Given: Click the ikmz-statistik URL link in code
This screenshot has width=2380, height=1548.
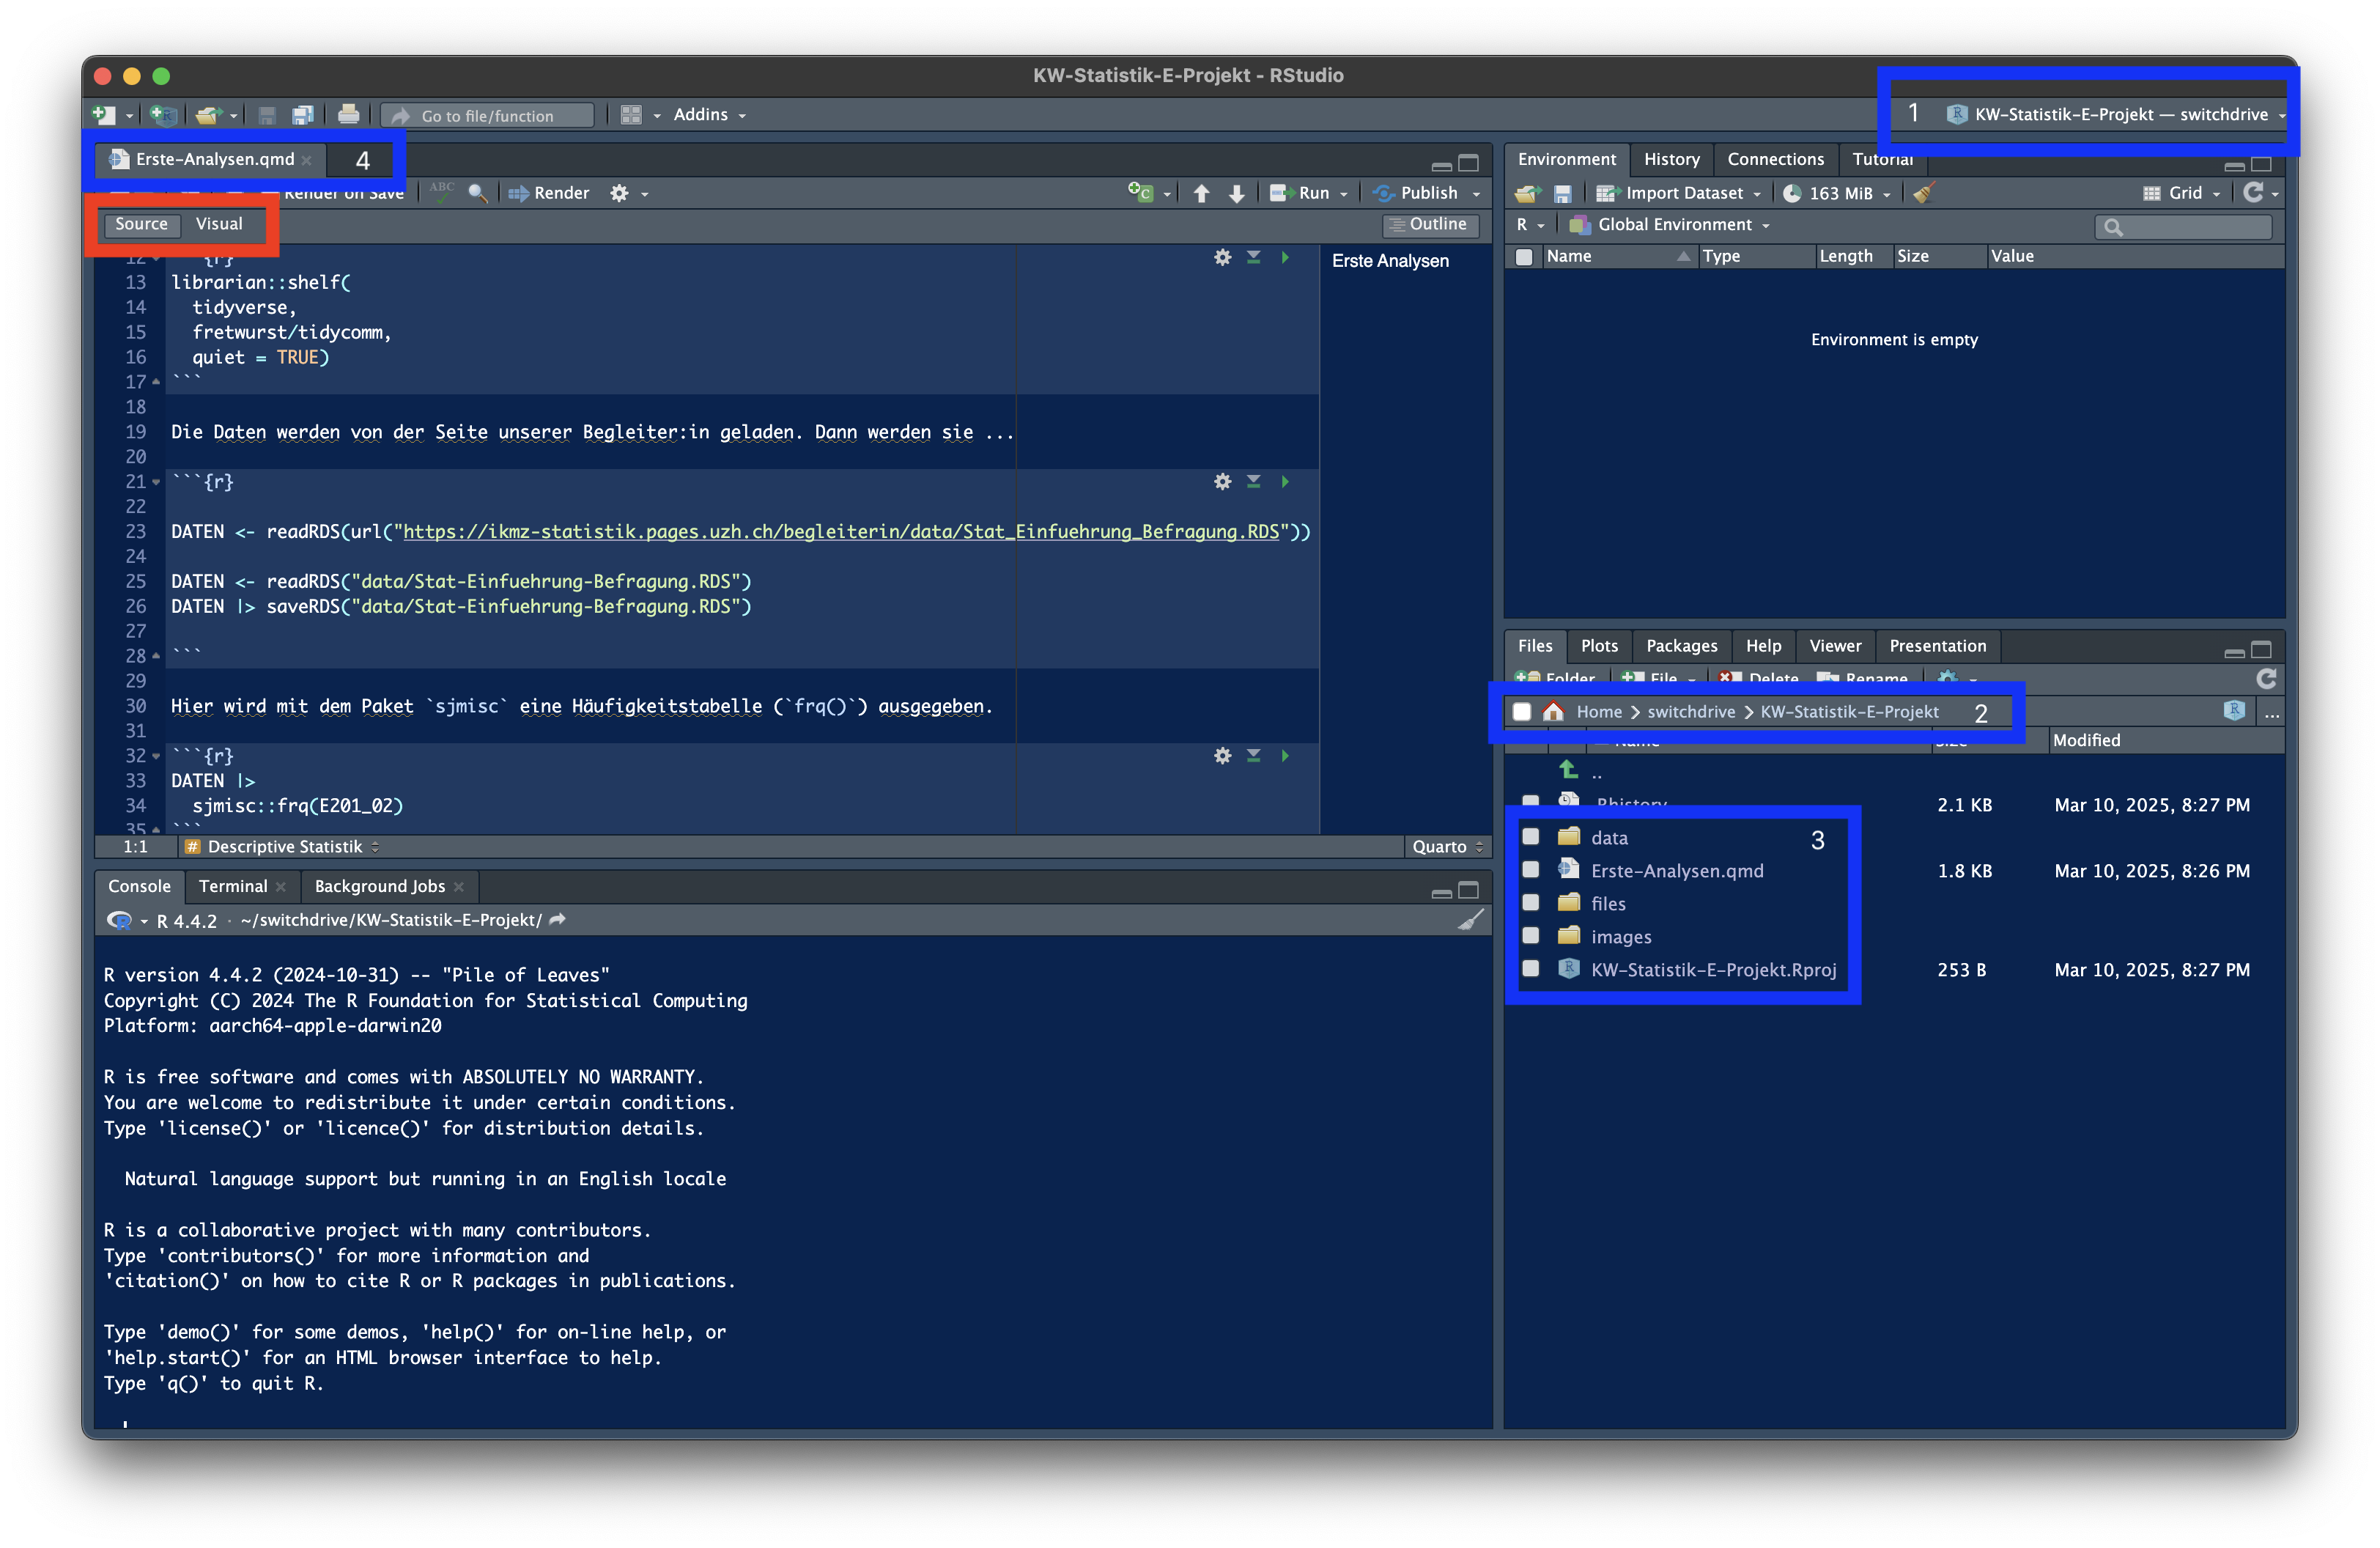Looking at the screenshot, I should (841, 531).
